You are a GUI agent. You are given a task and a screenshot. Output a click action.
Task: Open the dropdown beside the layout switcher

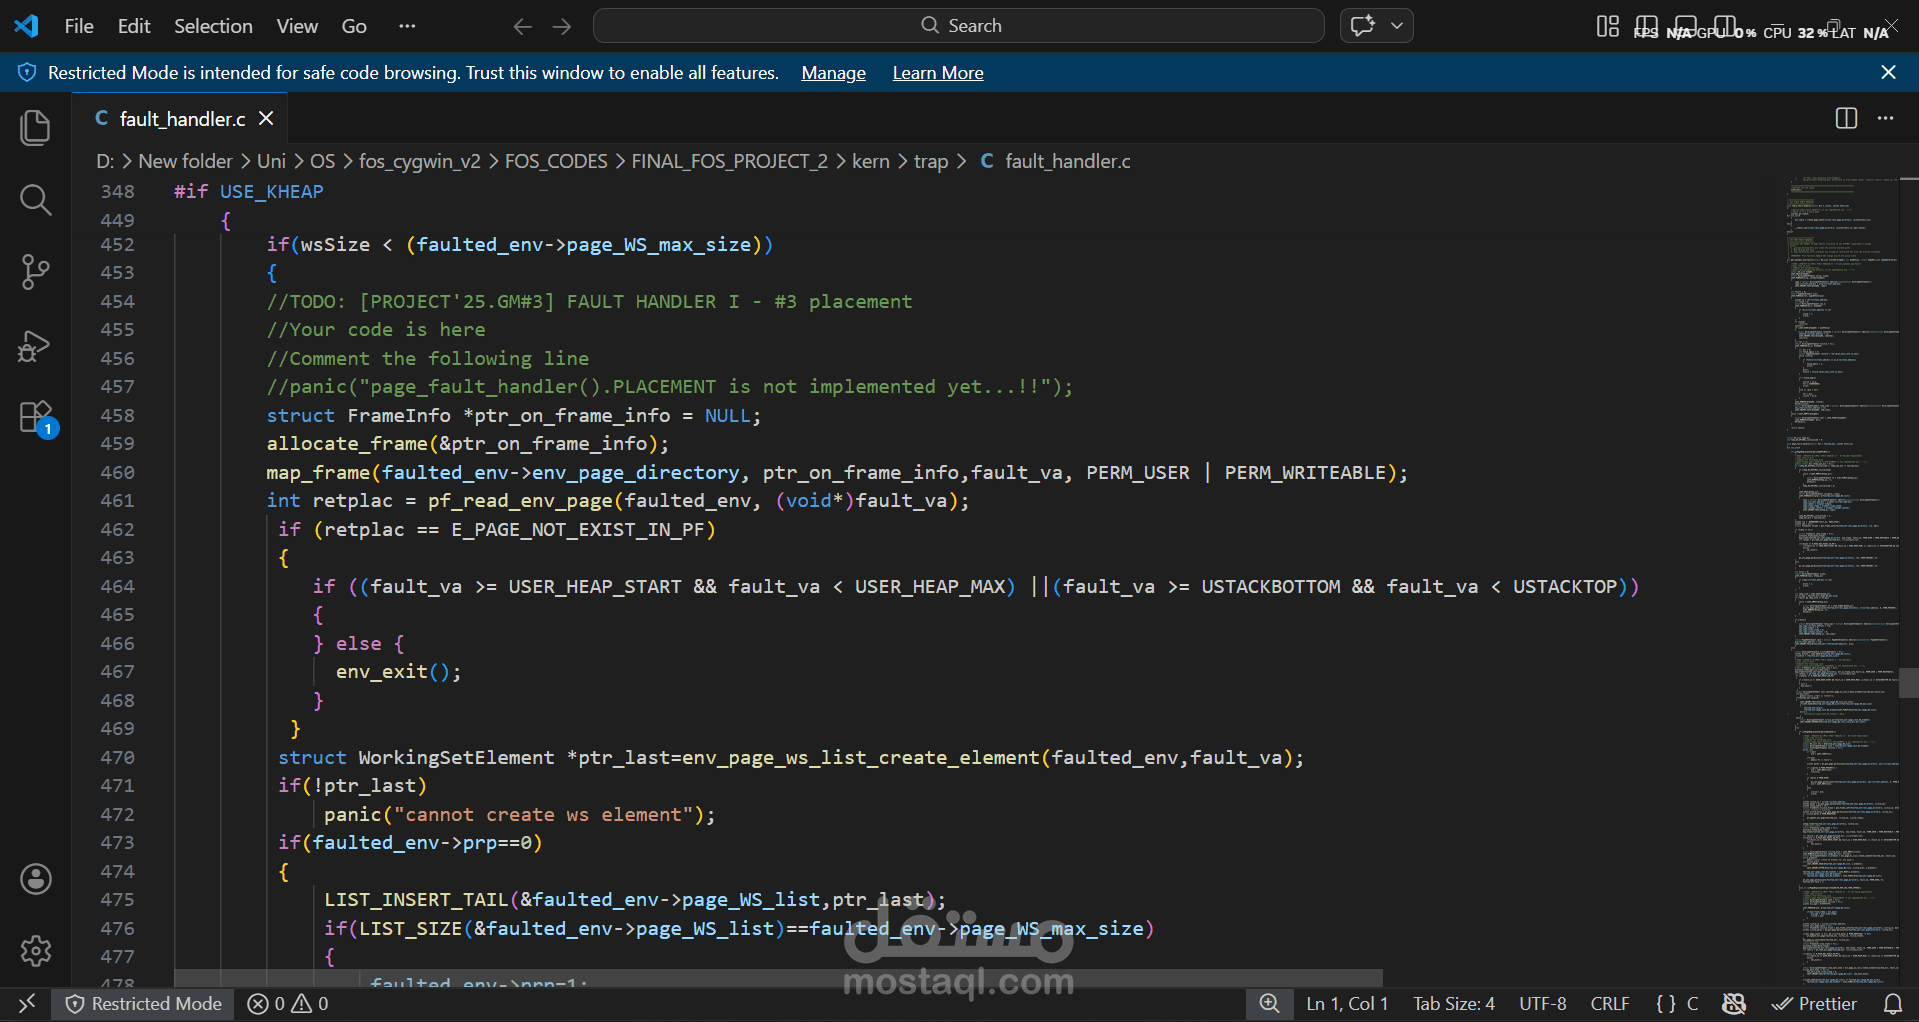tap(1397, 25)
